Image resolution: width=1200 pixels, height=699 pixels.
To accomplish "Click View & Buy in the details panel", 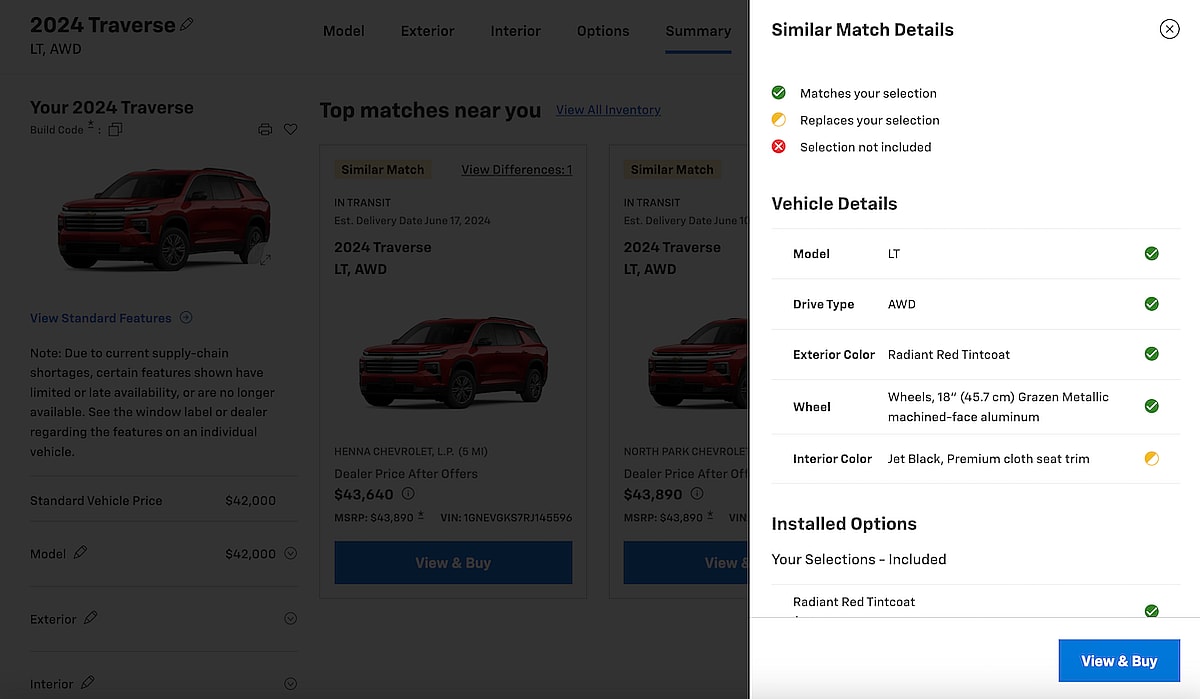I will 1119,660.
